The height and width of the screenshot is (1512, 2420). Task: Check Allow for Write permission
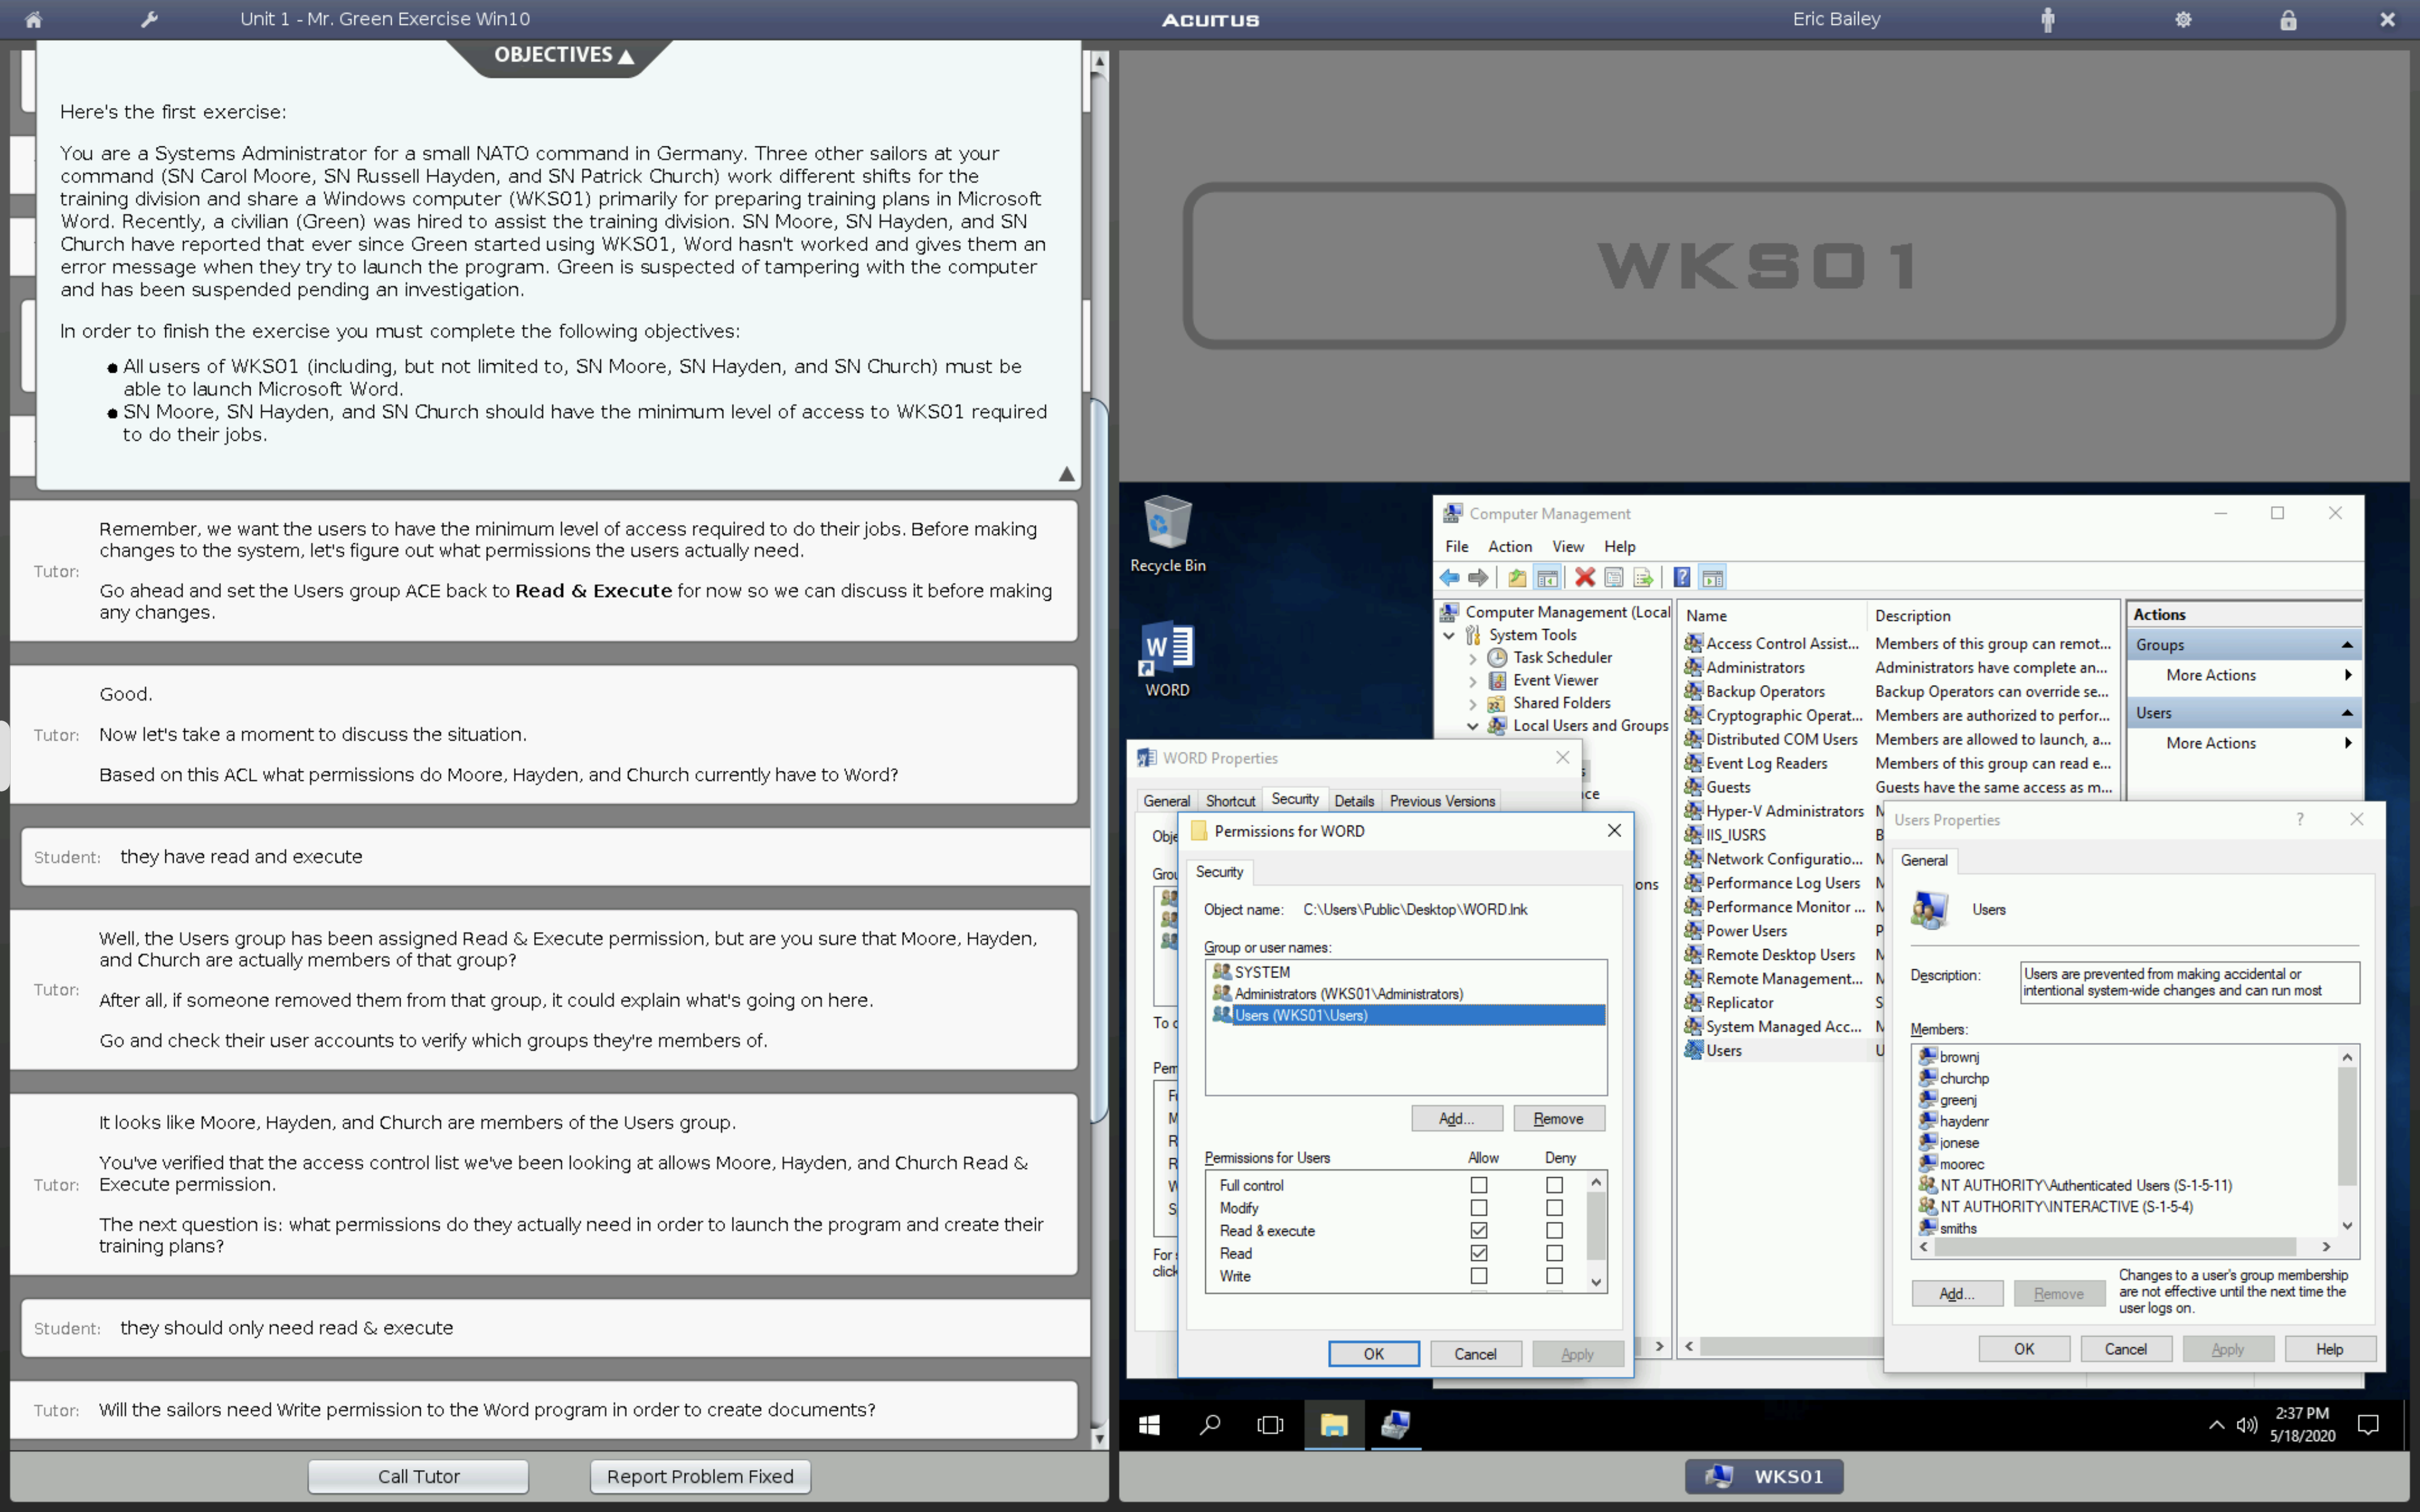pyautogui.click(x=1478, y=1276)
